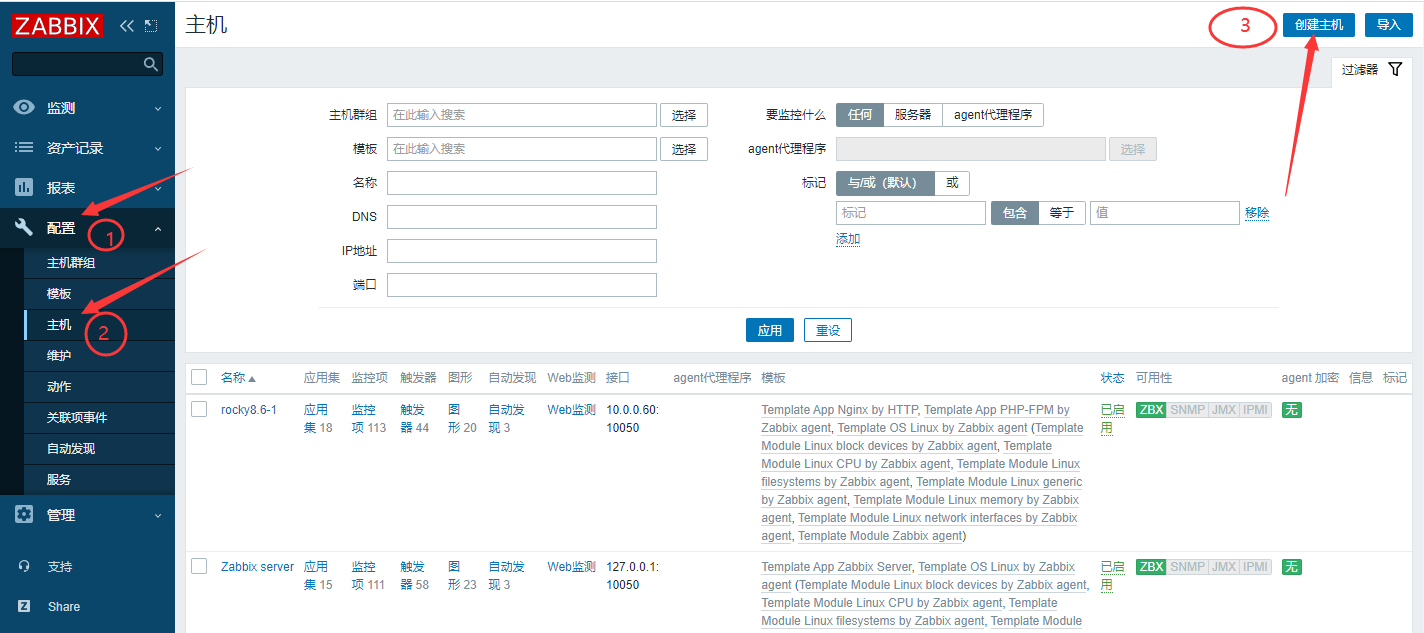Screen dimensions: 1424x633
Task: Select agent代理程序 in the monitored-by options
Action: tap(993, 115)
